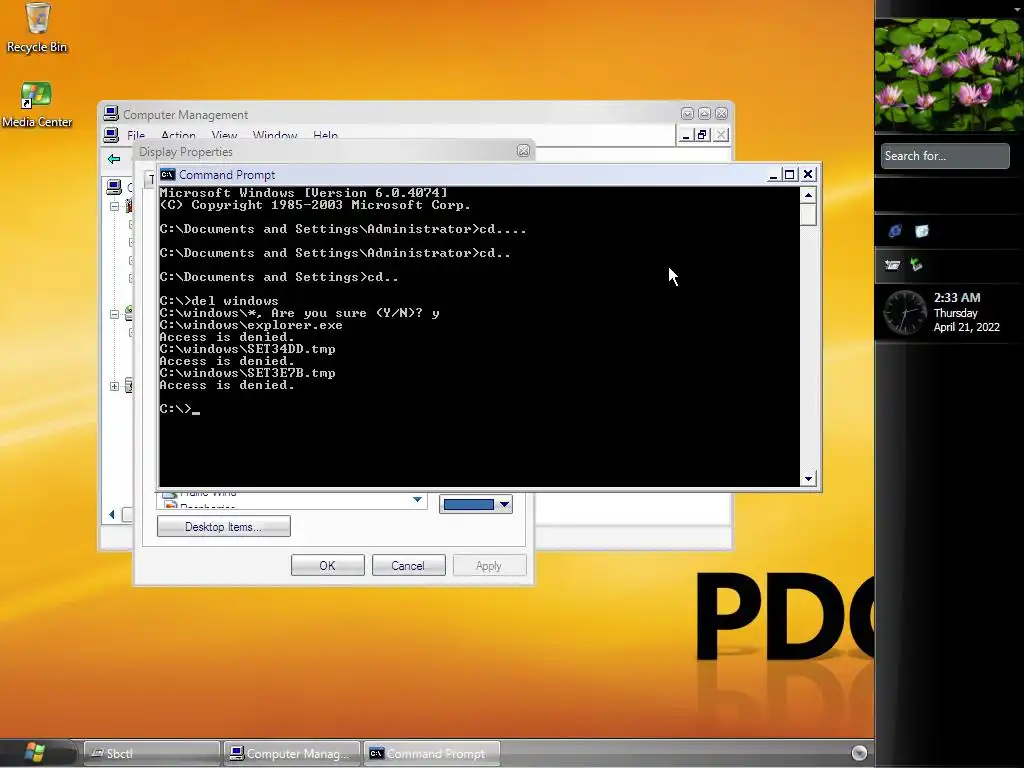Collapse the first tree node in Computer Management
Image resolution: width=1024 pixels, height=768 pixels.
tap(114, 206)
